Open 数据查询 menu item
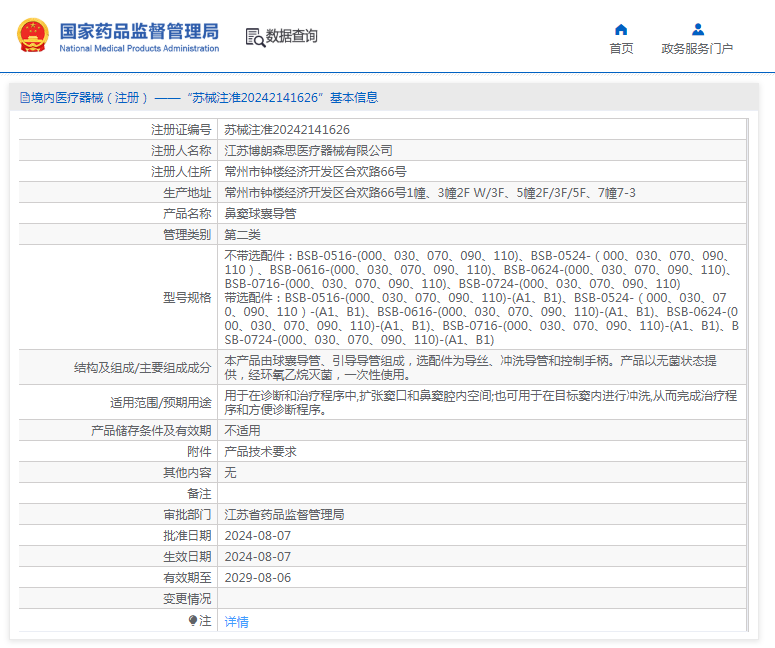 pyautogui.click(x=292, y=36)
